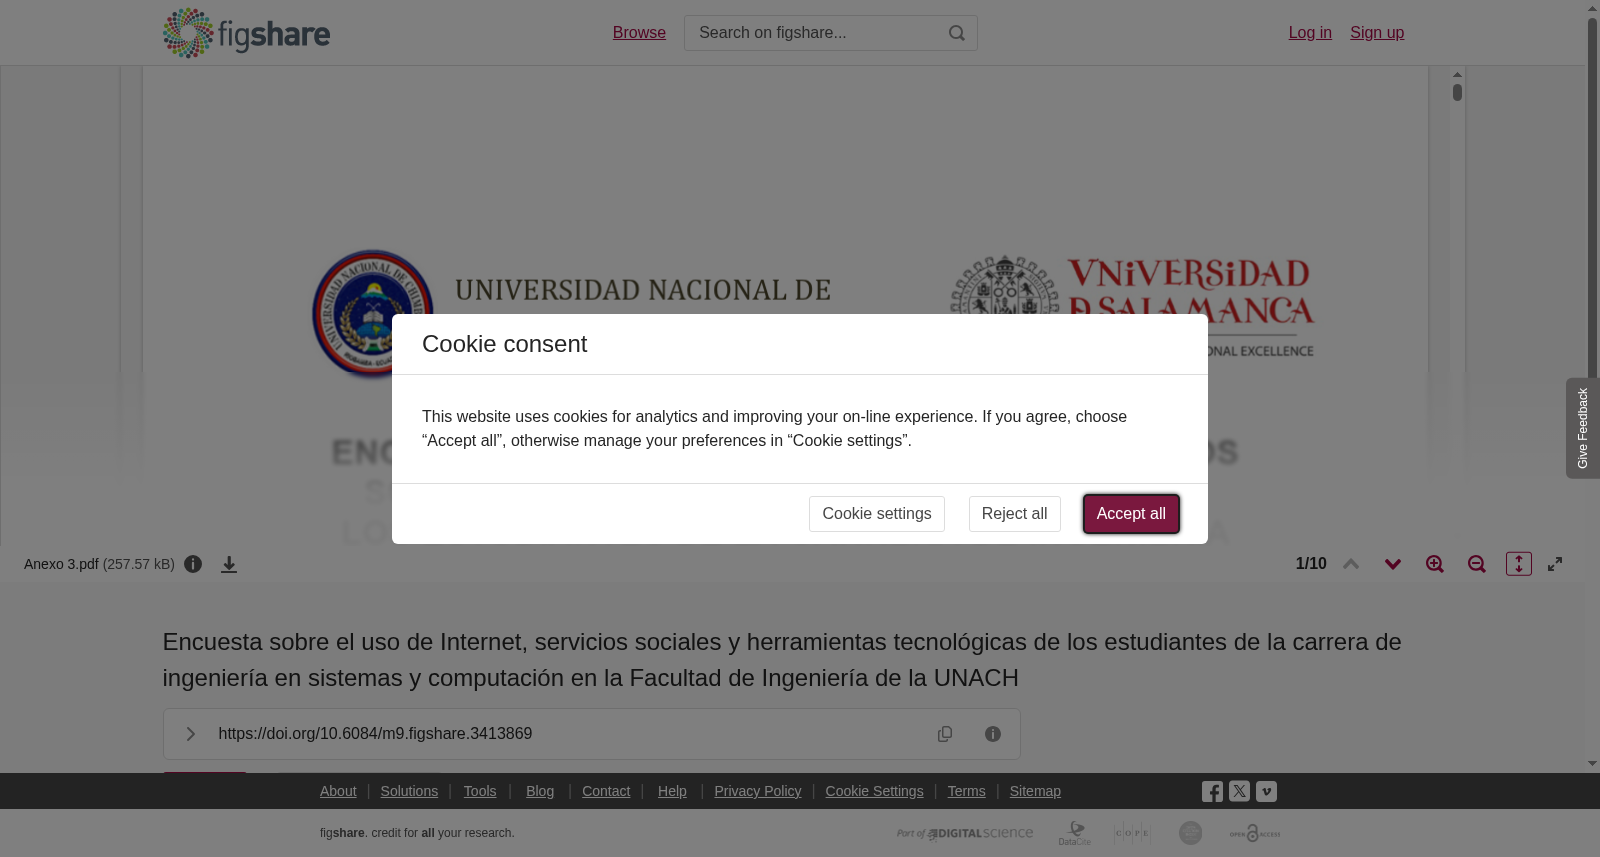Open Help footer link
Viewport: 1600px width, 857px height.
(x=672, y=791)
